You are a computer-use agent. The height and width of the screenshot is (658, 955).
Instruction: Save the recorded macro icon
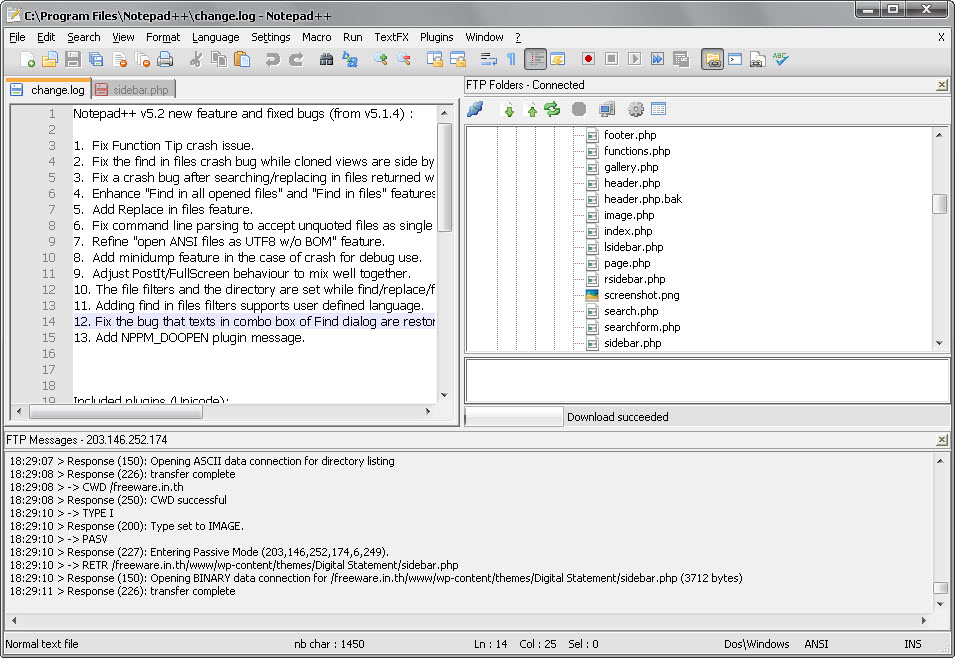pyautogui.click(x=680, y=59)
